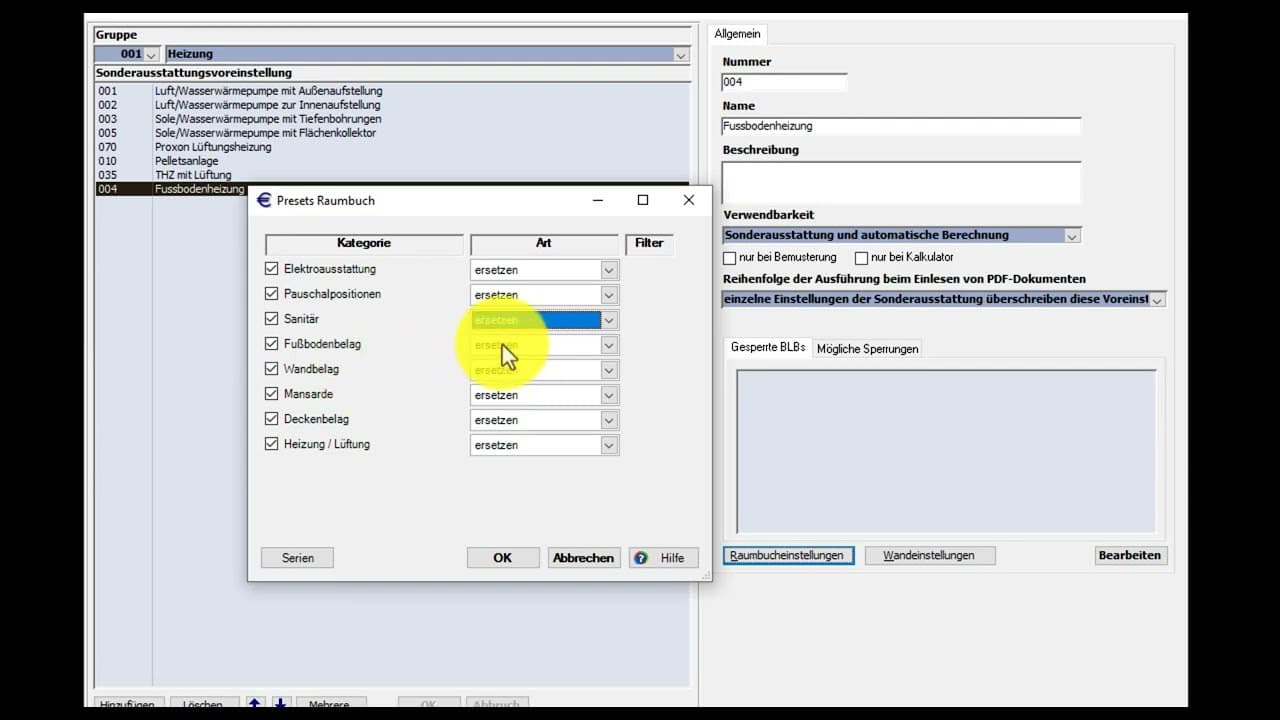This screenshot has width=1280, height=720.
Task: Click into the Name field
Action: tap(900, 126)
